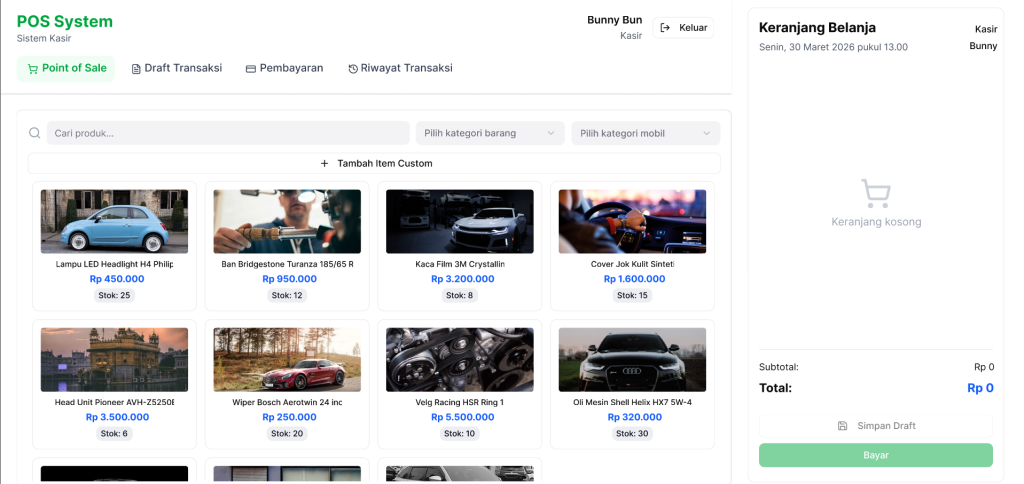Click the Subtotal label
1024x484 pixels.
778,367
